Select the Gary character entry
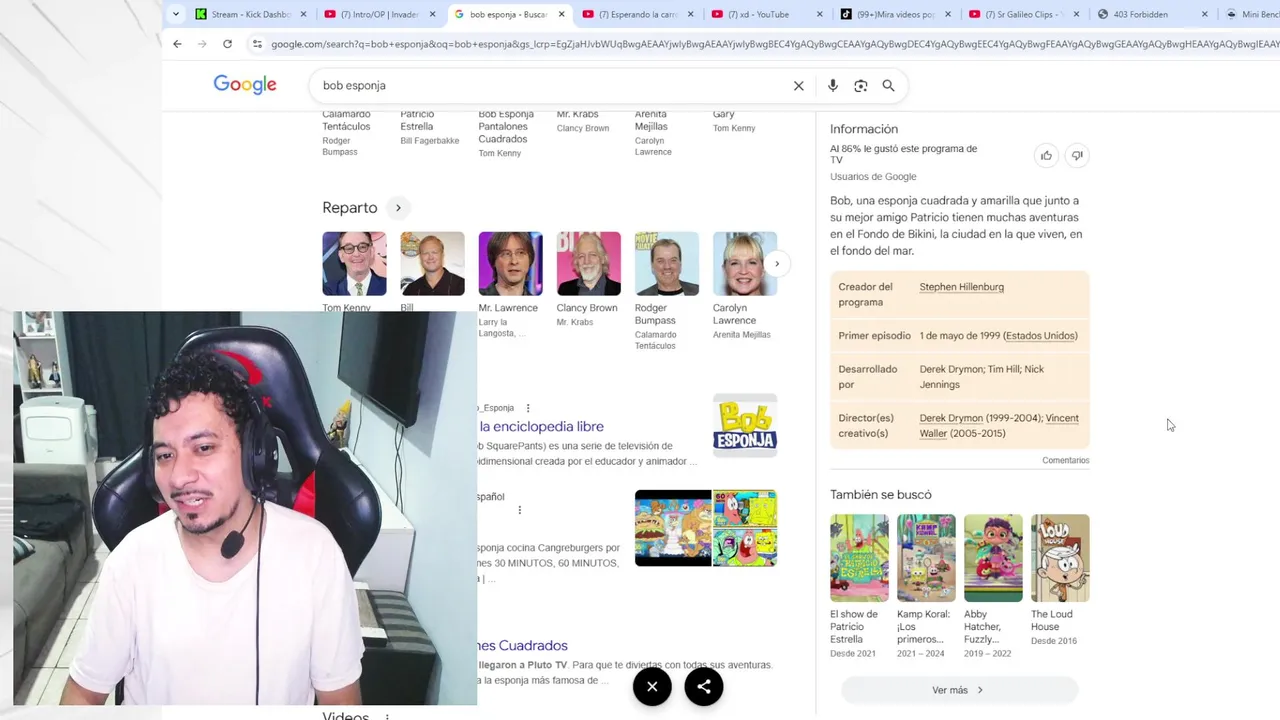Screen dimensions: 1280x720 (734, 120)
